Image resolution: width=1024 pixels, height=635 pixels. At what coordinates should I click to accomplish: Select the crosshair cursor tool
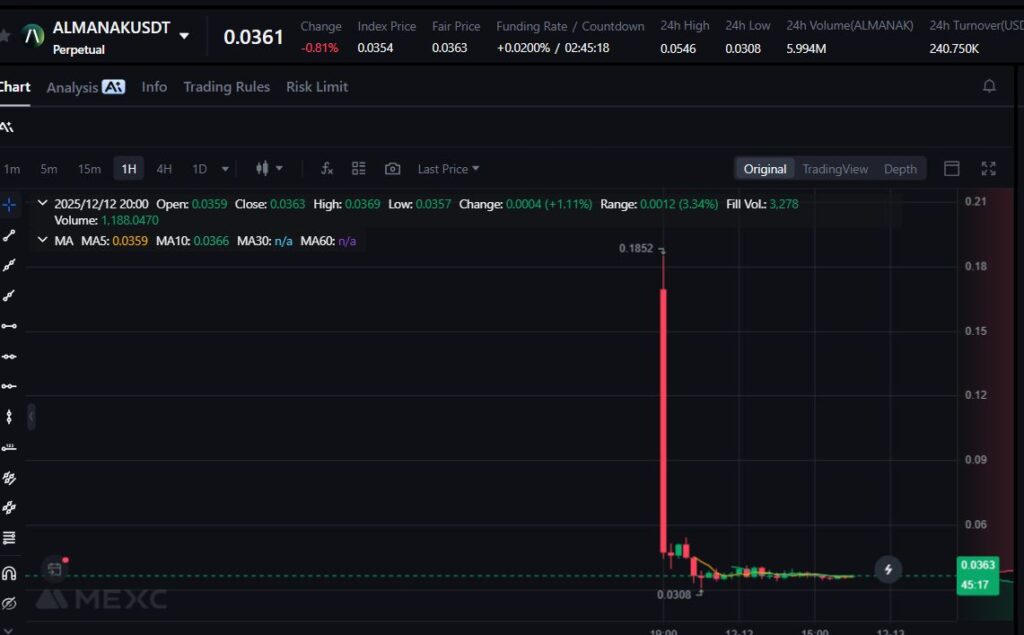10,205
